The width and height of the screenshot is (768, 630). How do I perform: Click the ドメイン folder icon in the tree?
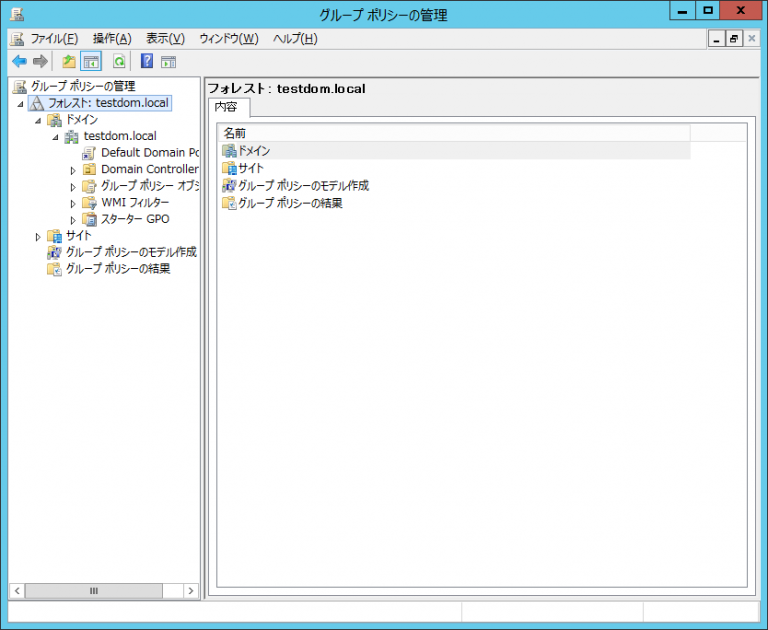pyautogui.click(x=54, y=120)
